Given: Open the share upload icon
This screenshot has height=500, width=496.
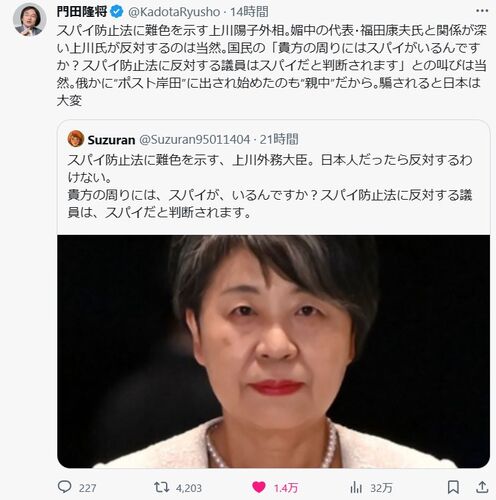Looking at the screenshot, I should tap(482, 487).
